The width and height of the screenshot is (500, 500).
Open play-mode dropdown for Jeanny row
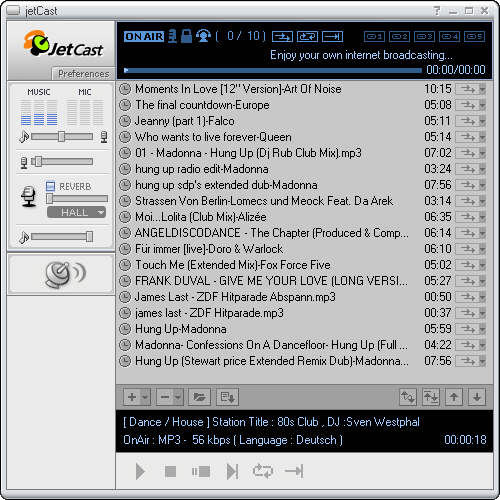tap(482, 121)
